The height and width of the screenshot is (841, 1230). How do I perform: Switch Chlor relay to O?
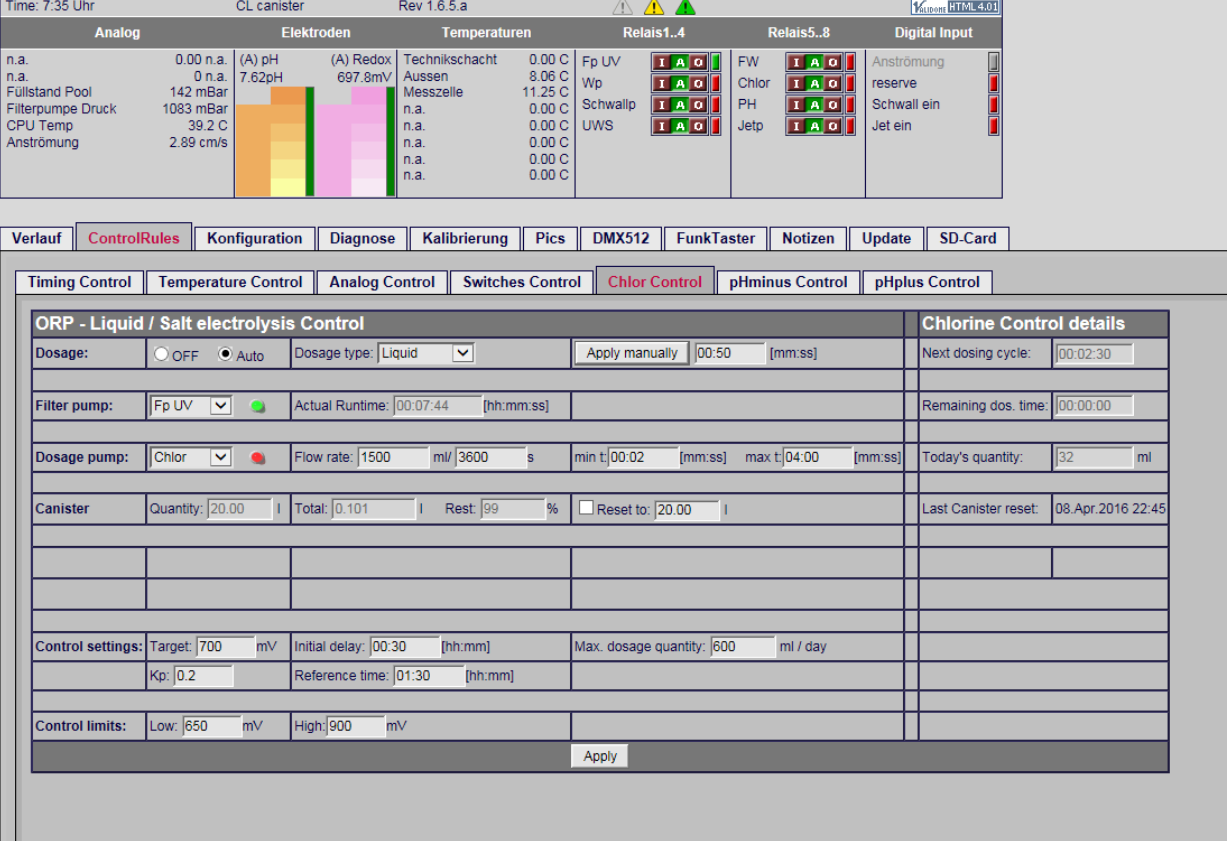[832, 83]
